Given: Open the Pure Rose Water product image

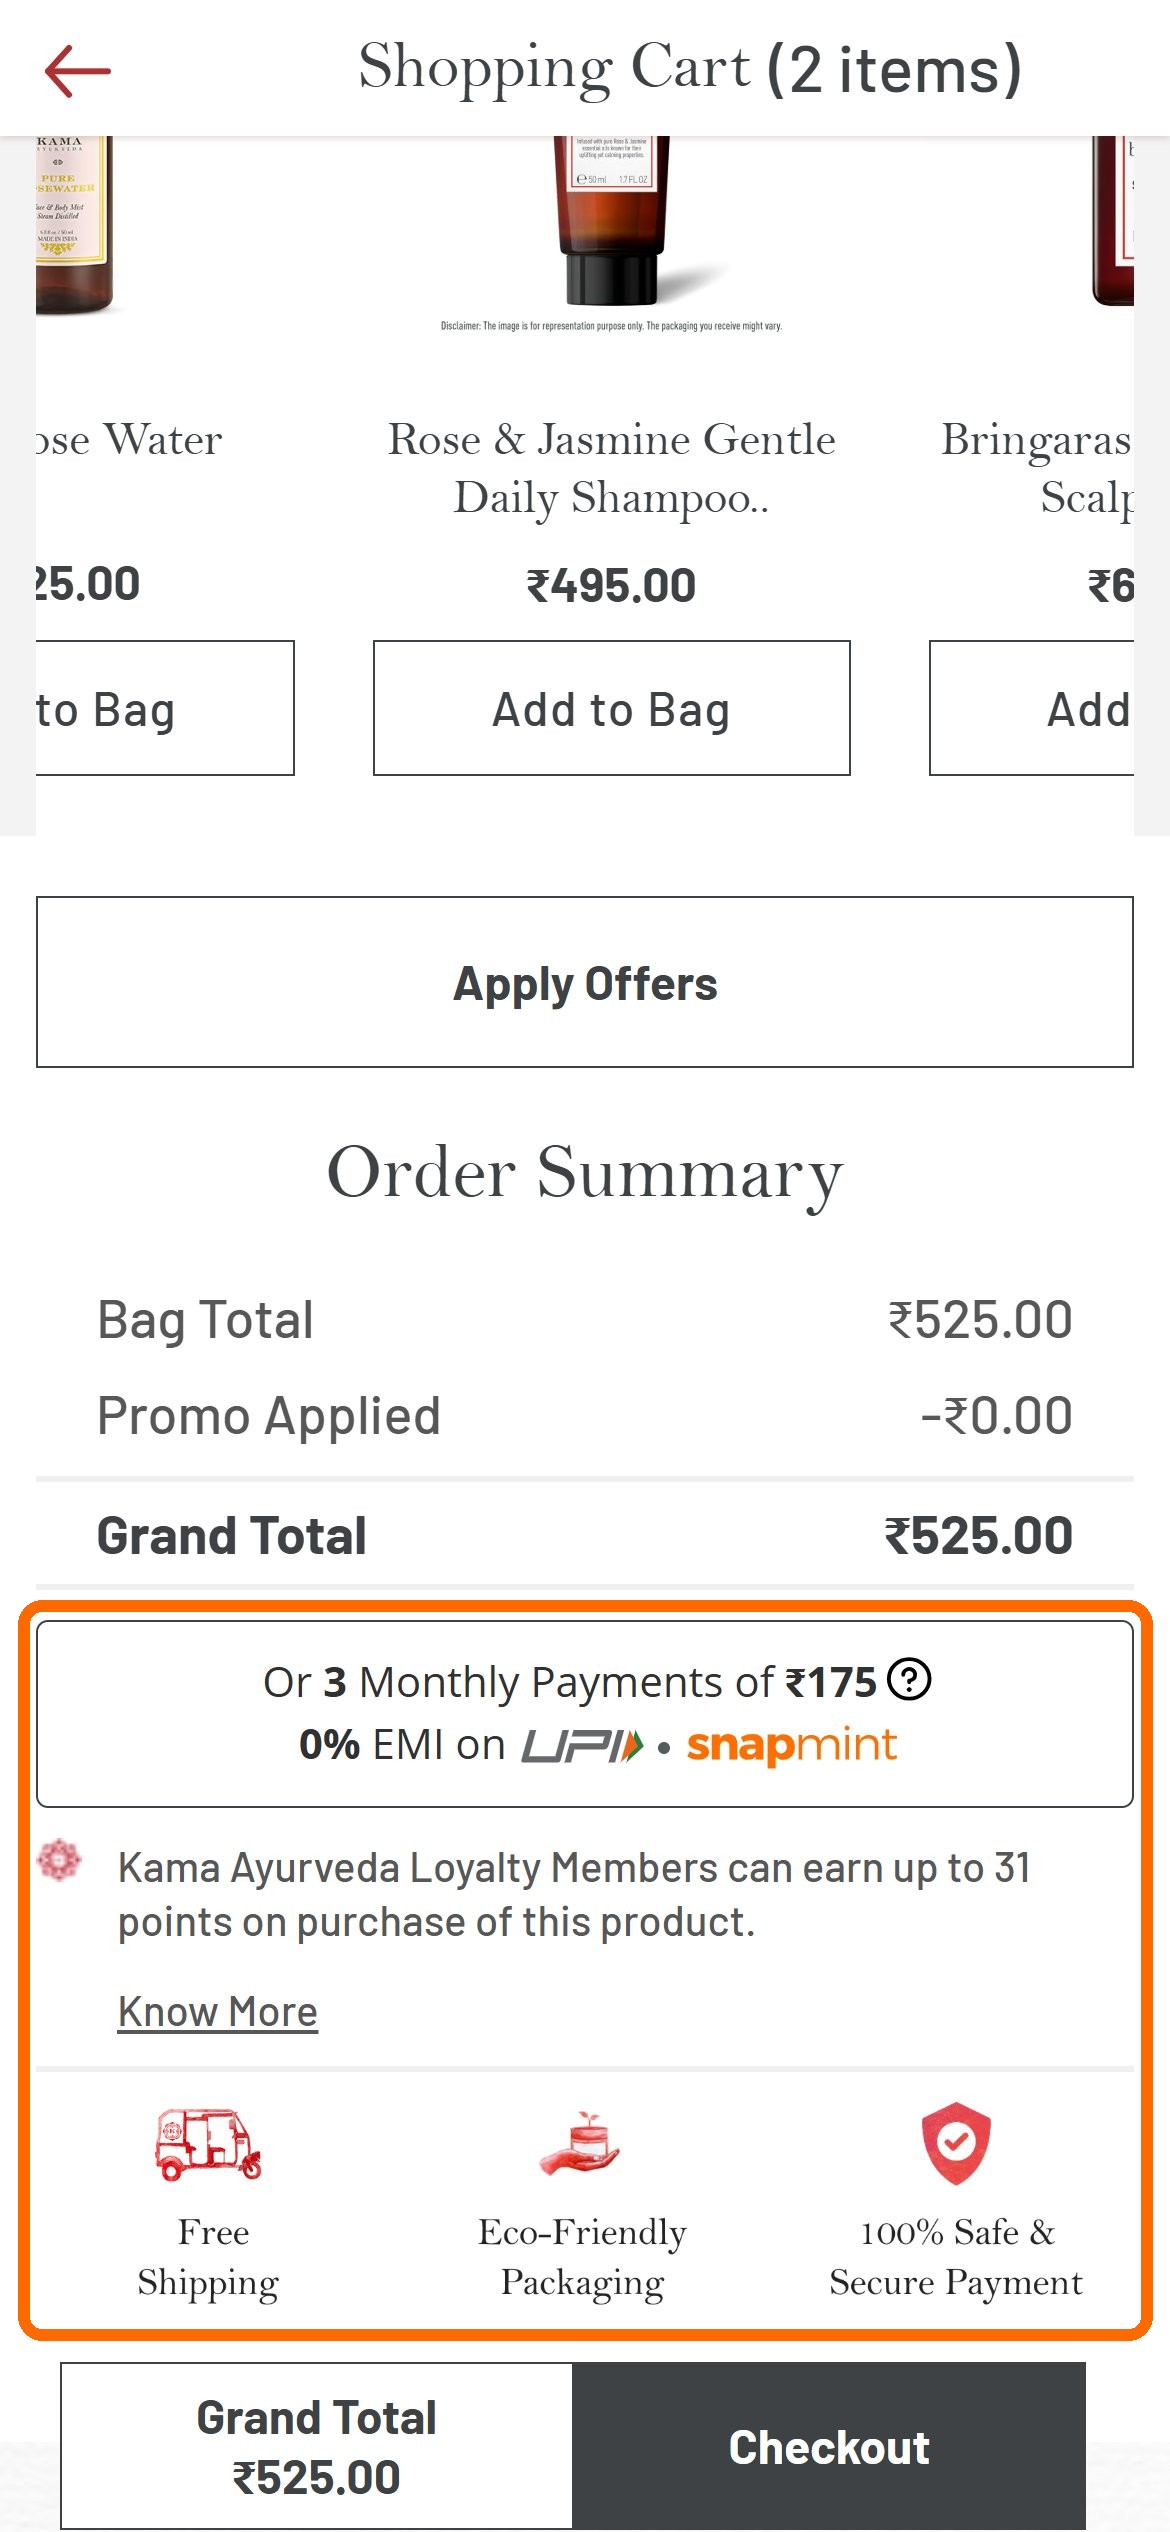Looking at the screenshot, I should pyautogui.click(x=75, y=224).
